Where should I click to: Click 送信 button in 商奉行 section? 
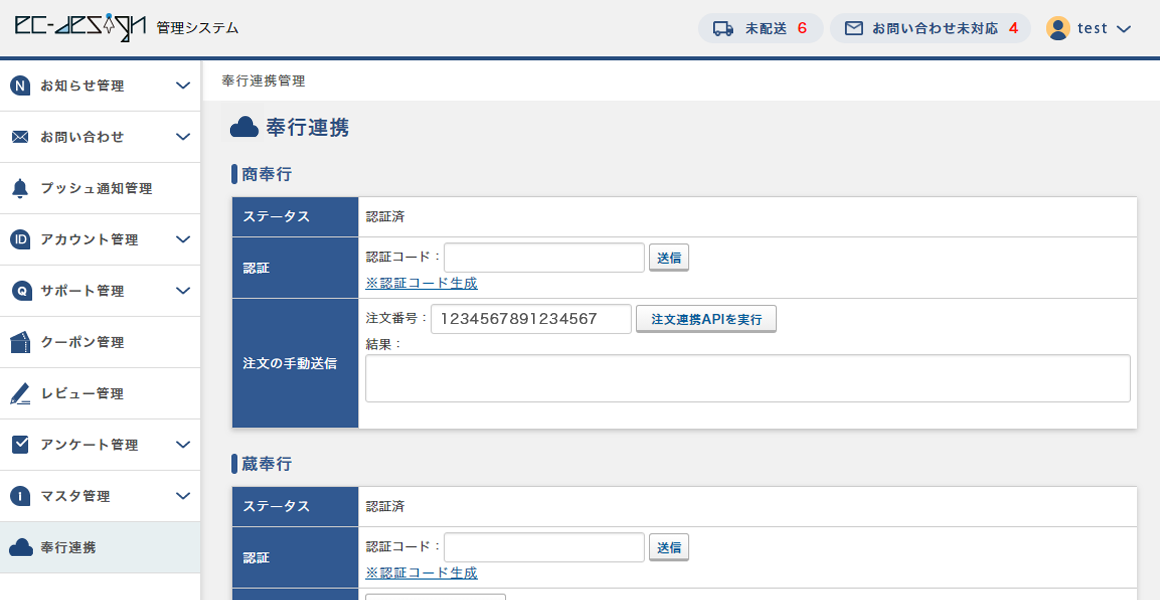(x=669, y=258)
